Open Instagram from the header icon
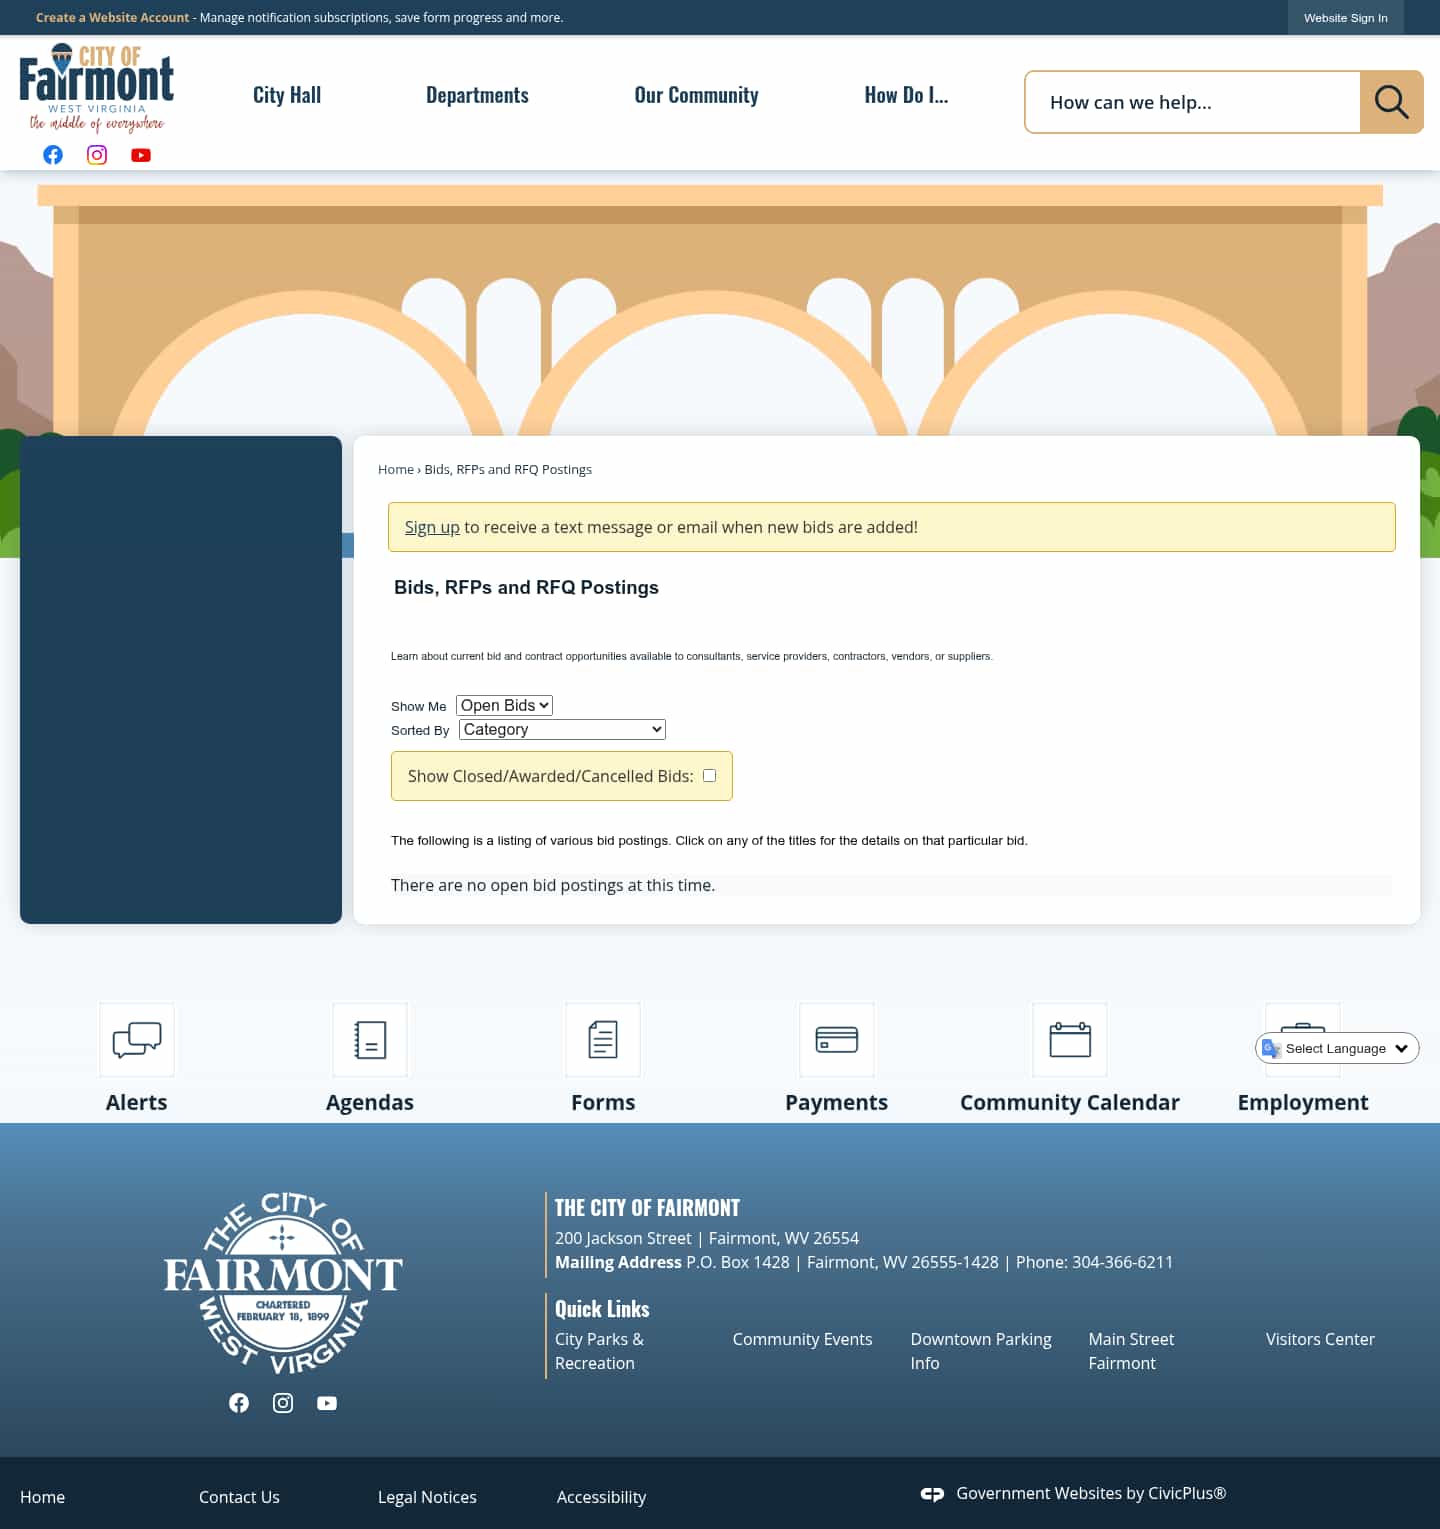The width and height of the screenshot is (1440, 1529). pos(96,155)
